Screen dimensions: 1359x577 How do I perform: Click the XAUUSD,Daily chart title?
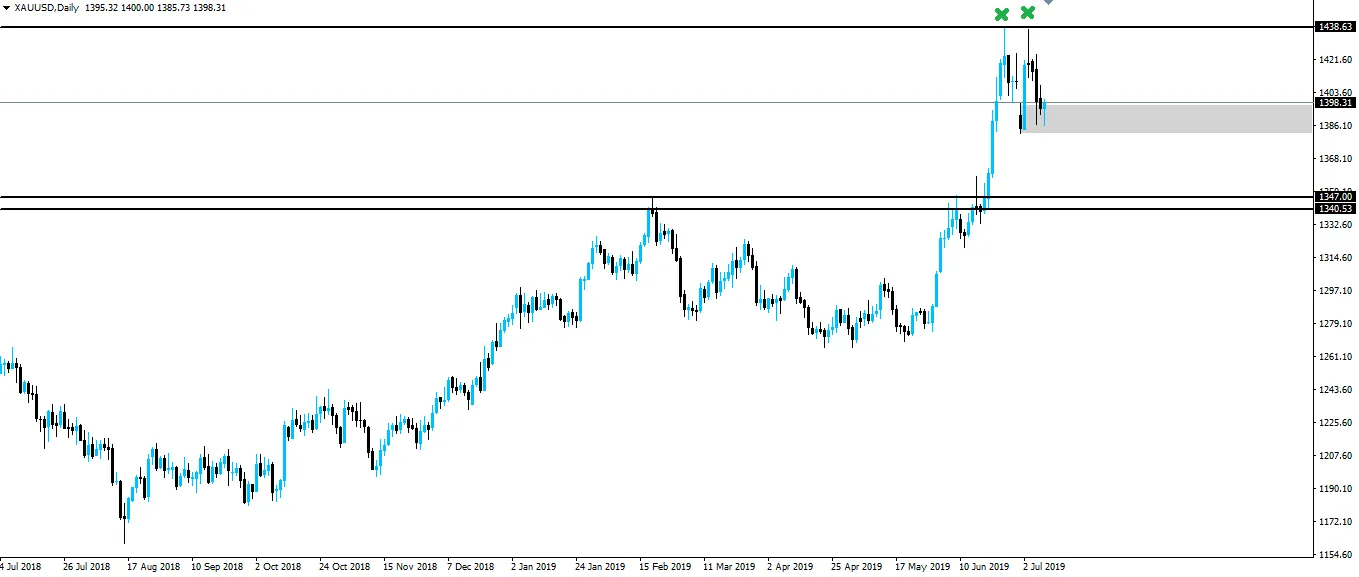click(x=46, y=8)
